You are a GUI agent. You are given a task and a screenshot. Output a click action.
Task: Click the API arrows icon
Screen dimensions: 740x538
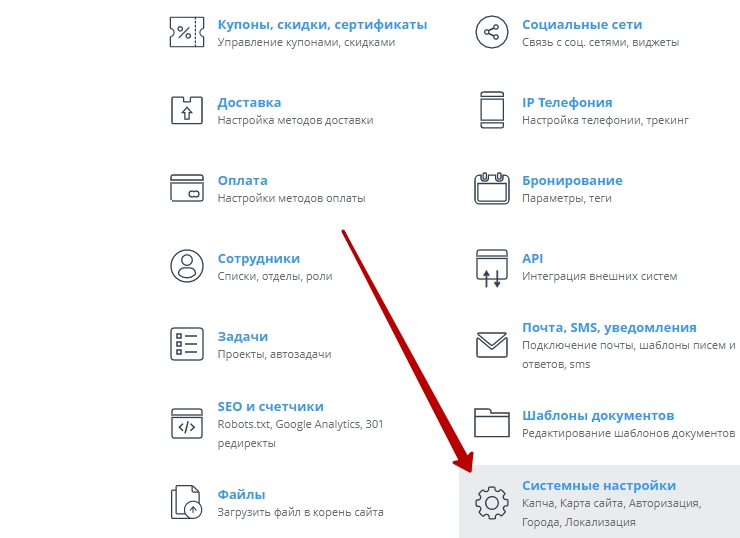[x=491, y=267]
